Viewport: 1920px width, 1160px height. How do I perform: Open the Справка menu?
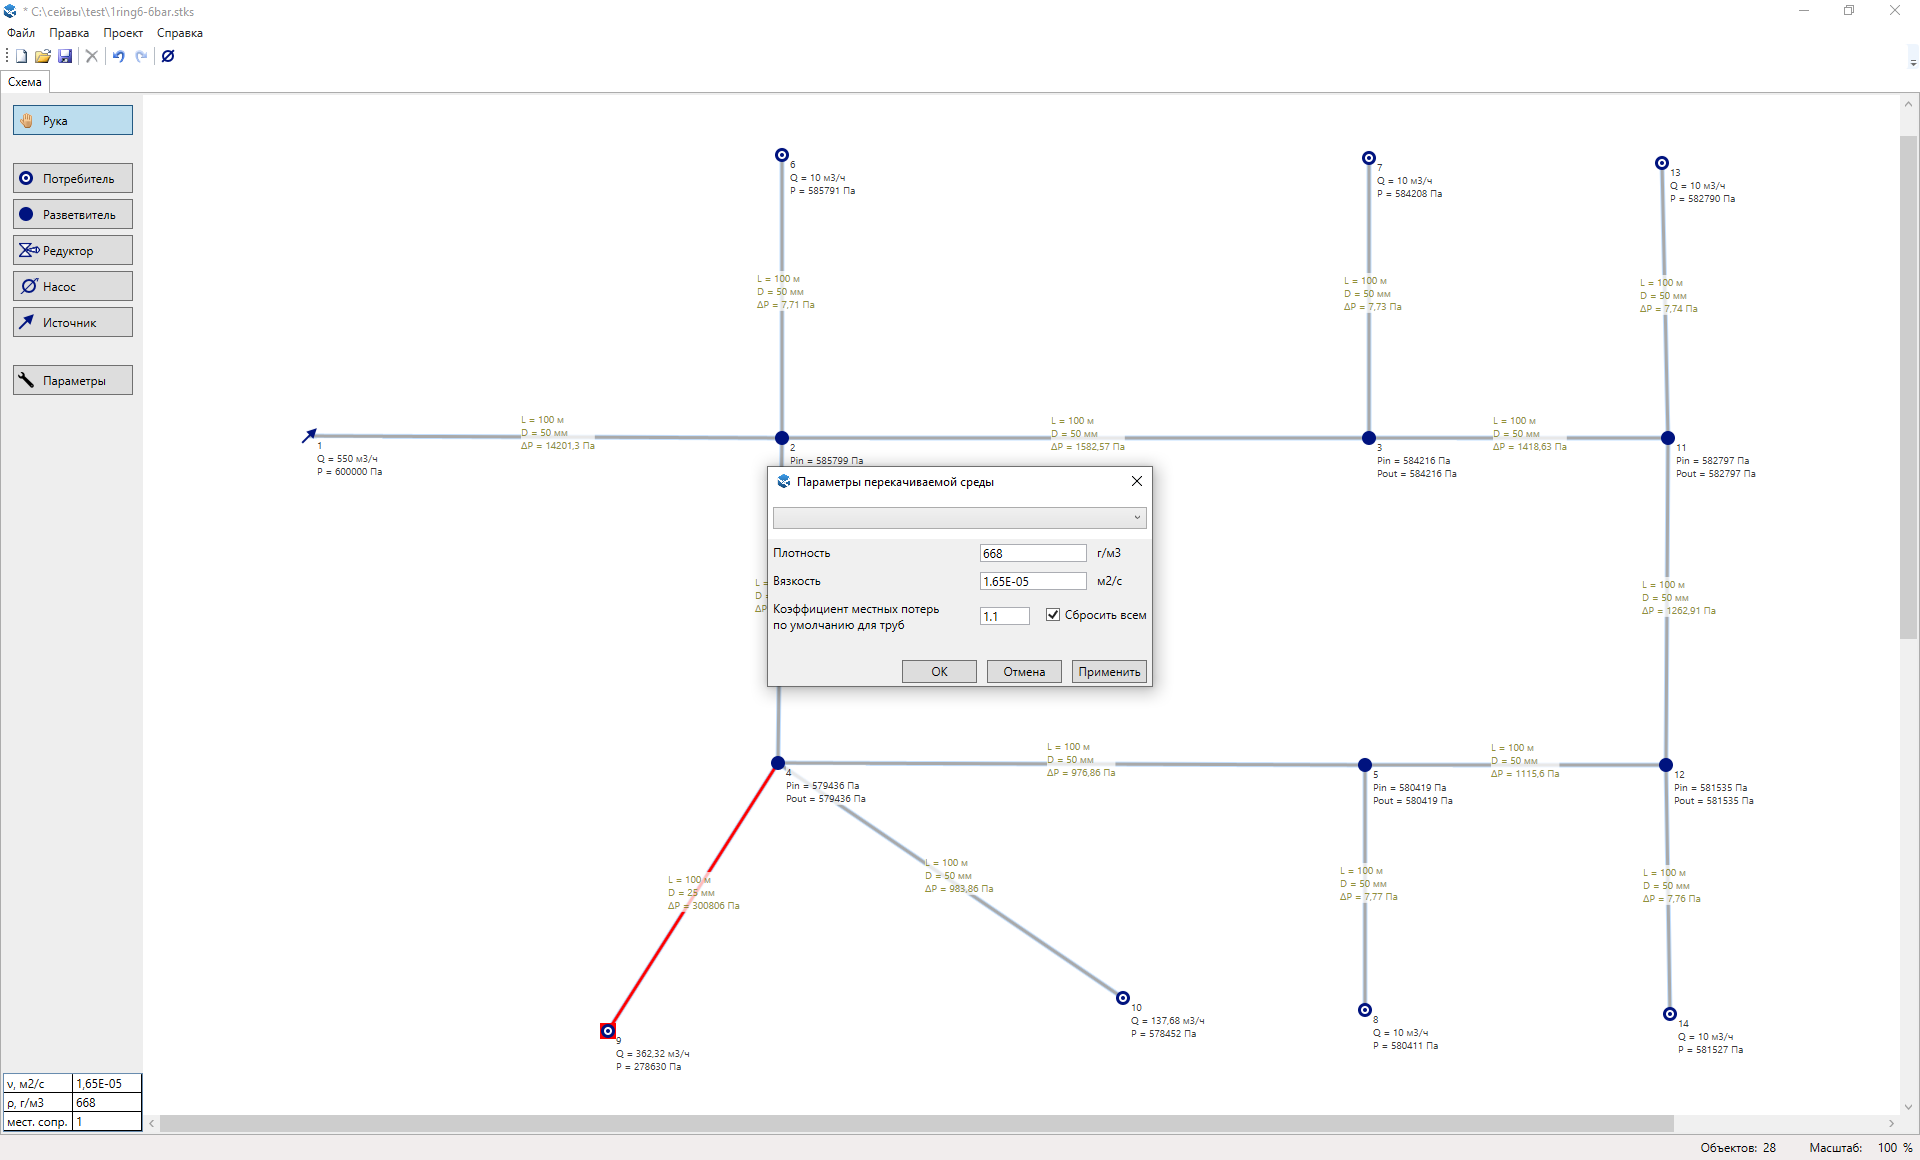pyautogui.click(x=179, y=33)
